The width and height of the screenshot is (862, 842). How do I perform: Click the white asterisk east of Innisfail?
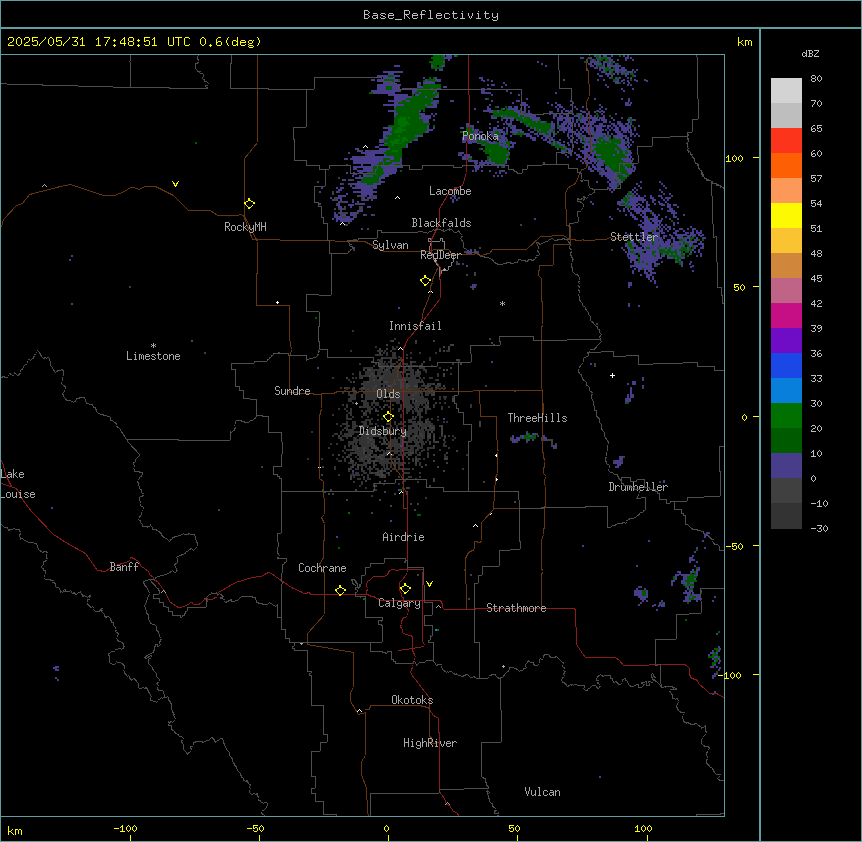click(502, 303)
